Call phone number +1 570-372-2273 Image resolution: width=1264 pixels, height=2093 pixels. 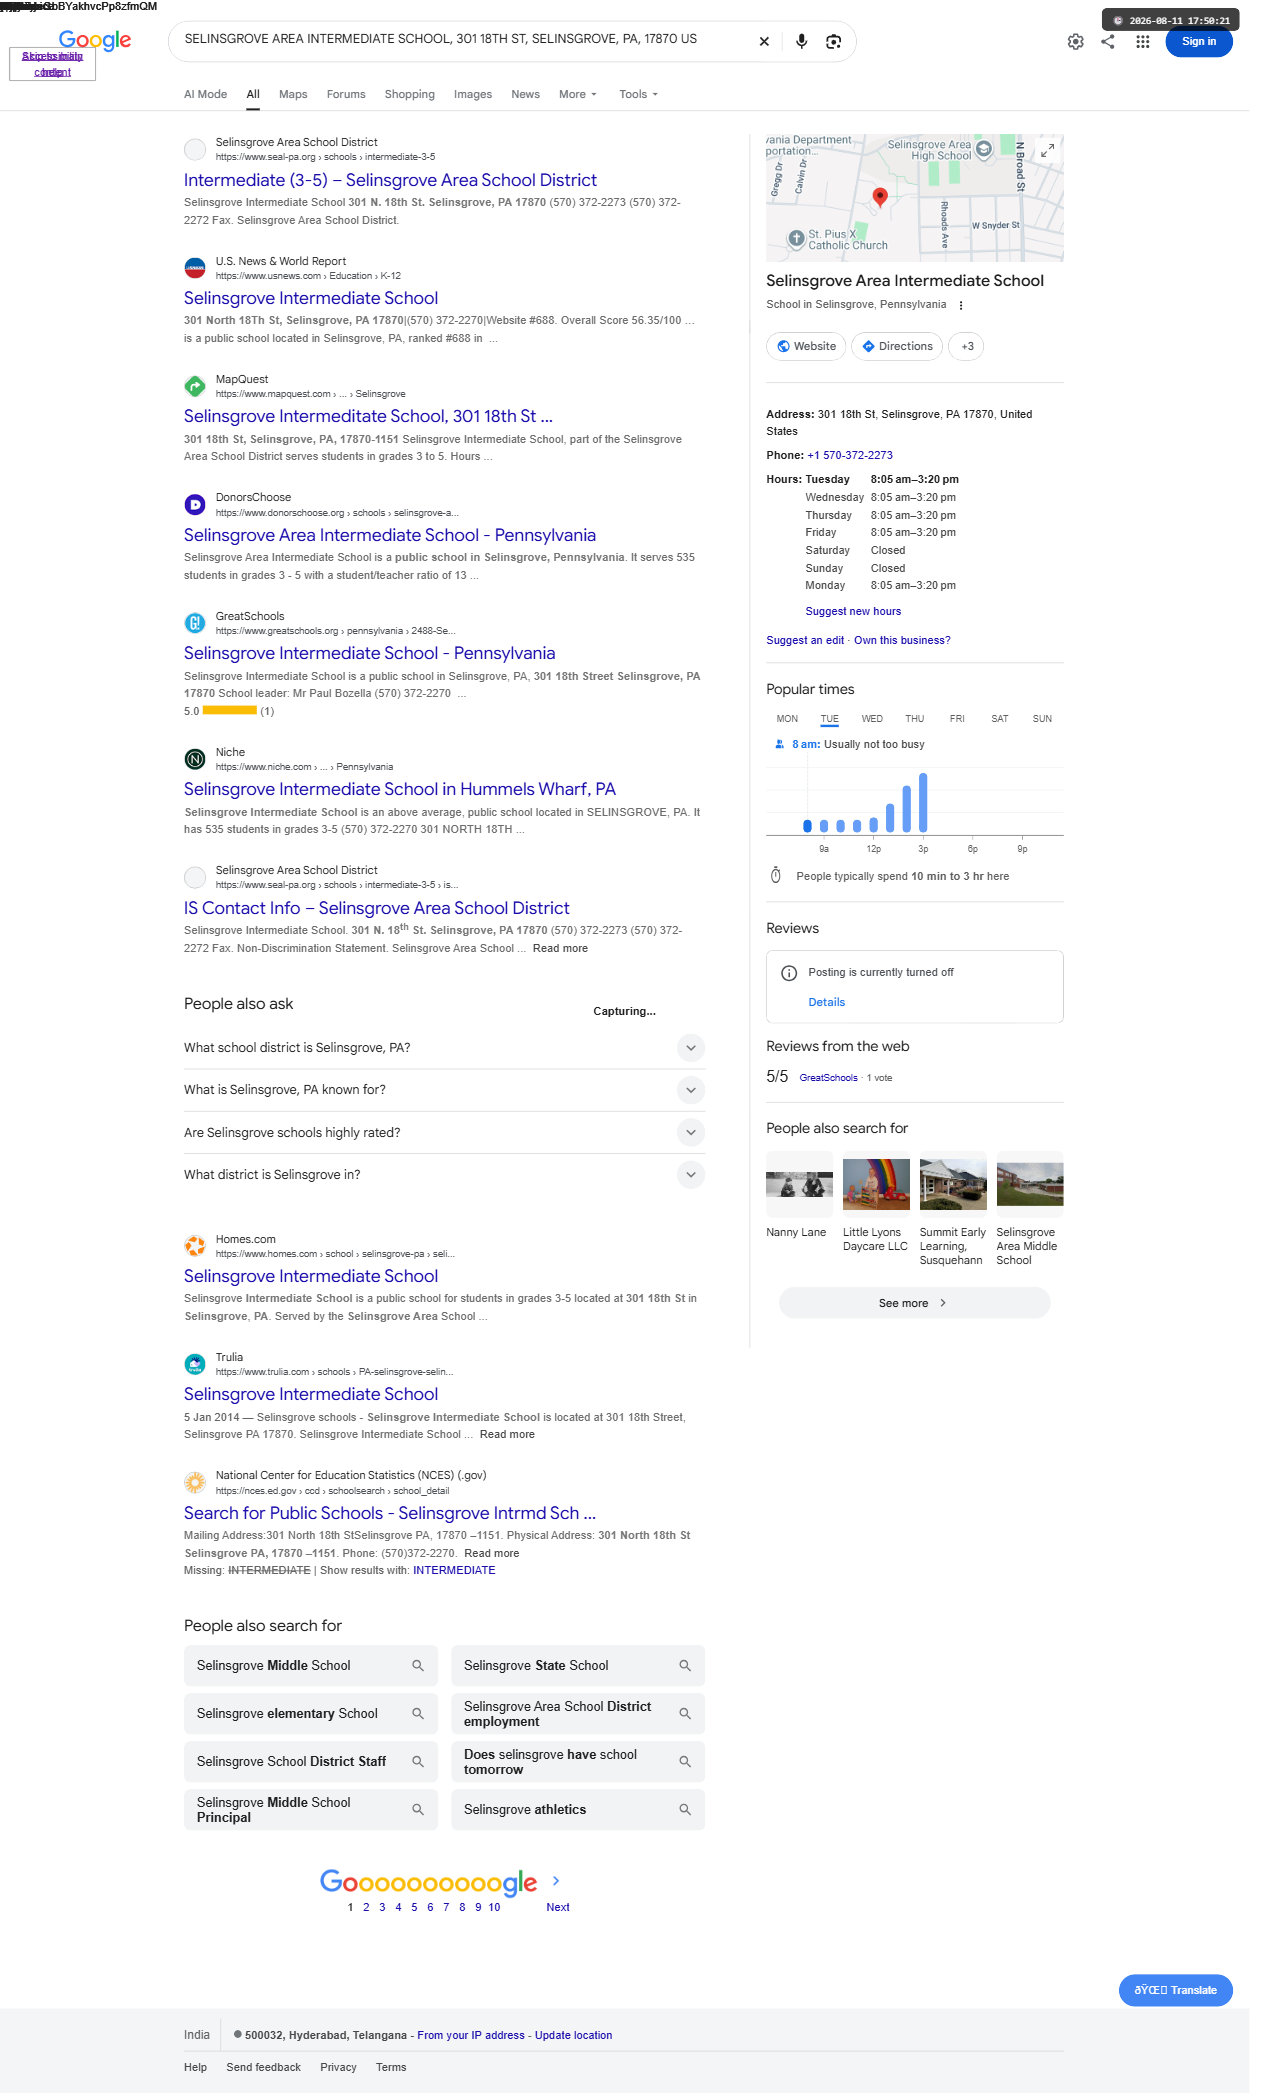(850, 455)
